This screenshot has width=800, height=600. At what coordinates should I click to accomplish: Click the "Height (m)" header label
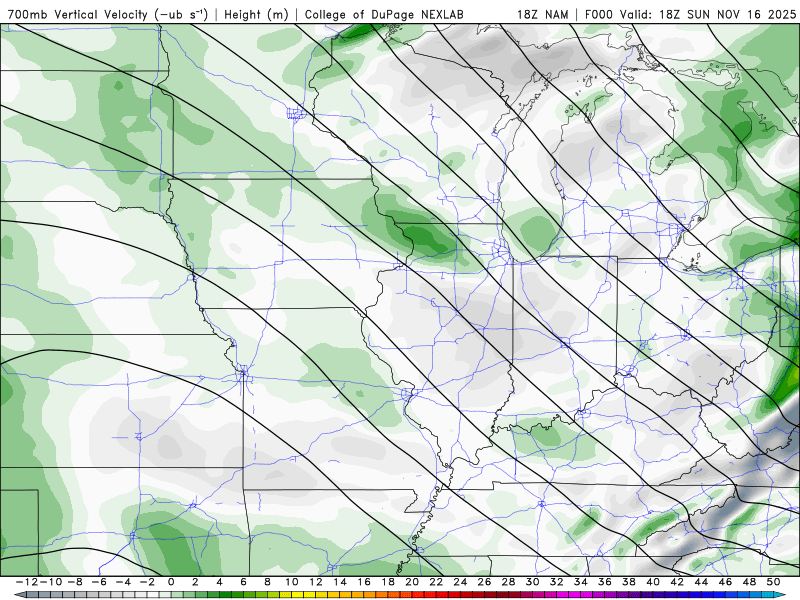click(x=256, y=15)
